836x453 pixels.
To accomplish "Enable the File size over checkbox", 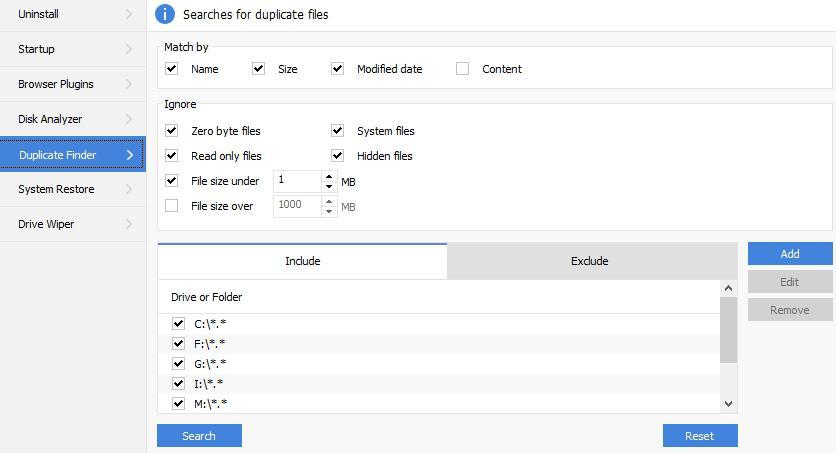I will (172, 206).
